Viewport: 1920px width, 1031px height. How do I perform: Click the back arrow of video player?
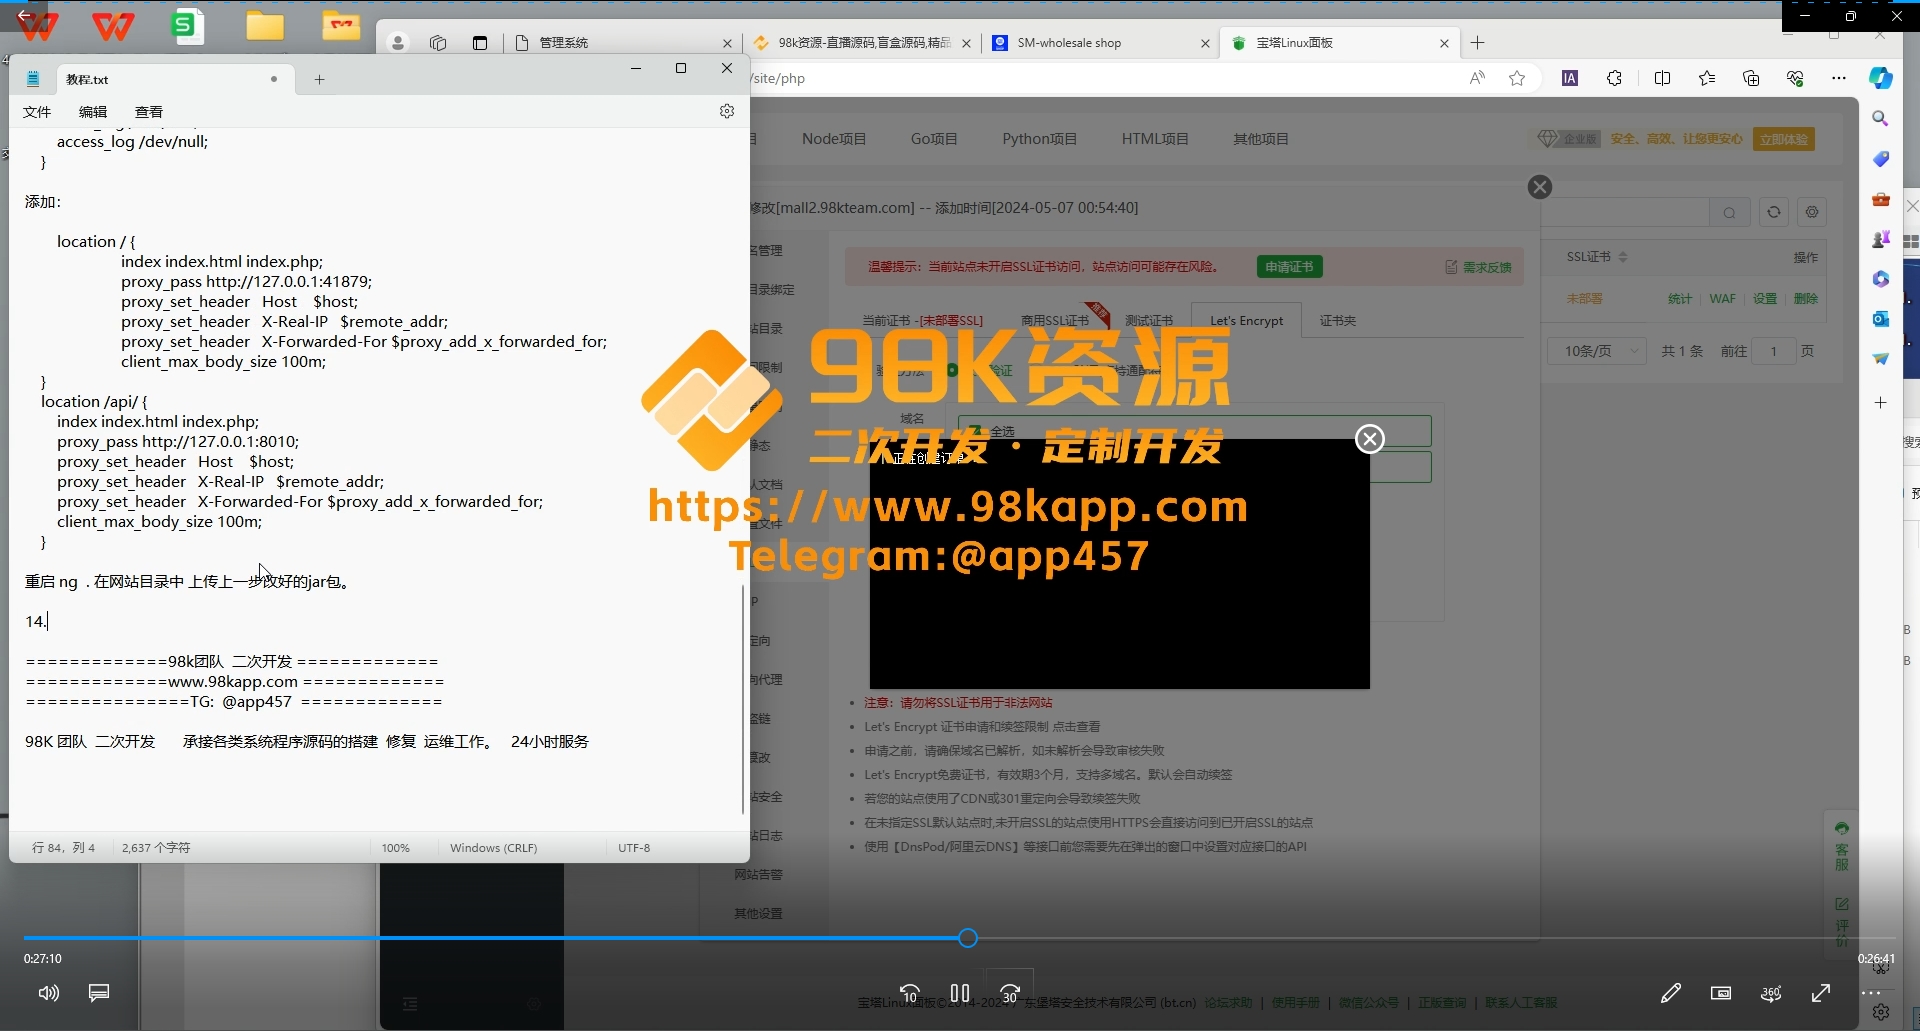pyautogui.click(x=25, y=15)
